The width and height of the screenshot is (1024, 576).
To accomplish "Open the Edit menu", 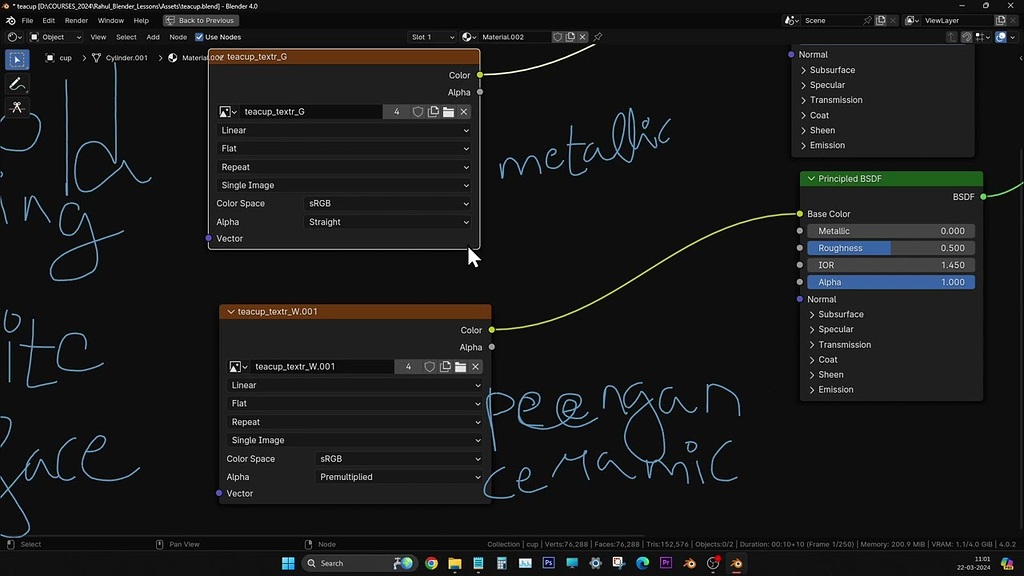I will coord(48,20).
